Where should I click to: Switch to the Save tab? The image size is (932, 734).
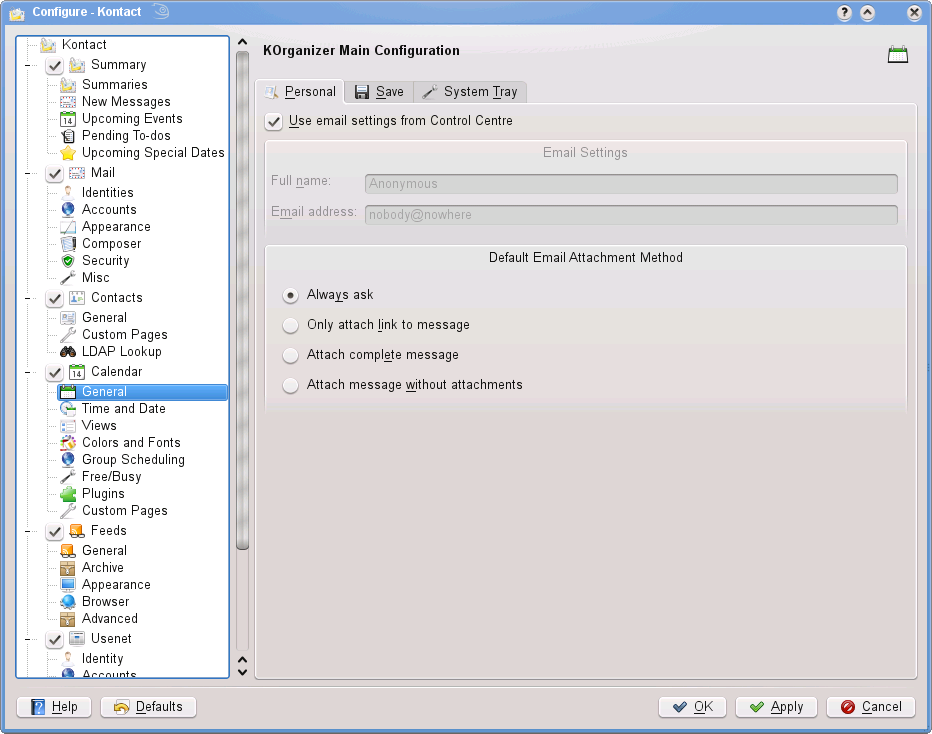(379, 92)
